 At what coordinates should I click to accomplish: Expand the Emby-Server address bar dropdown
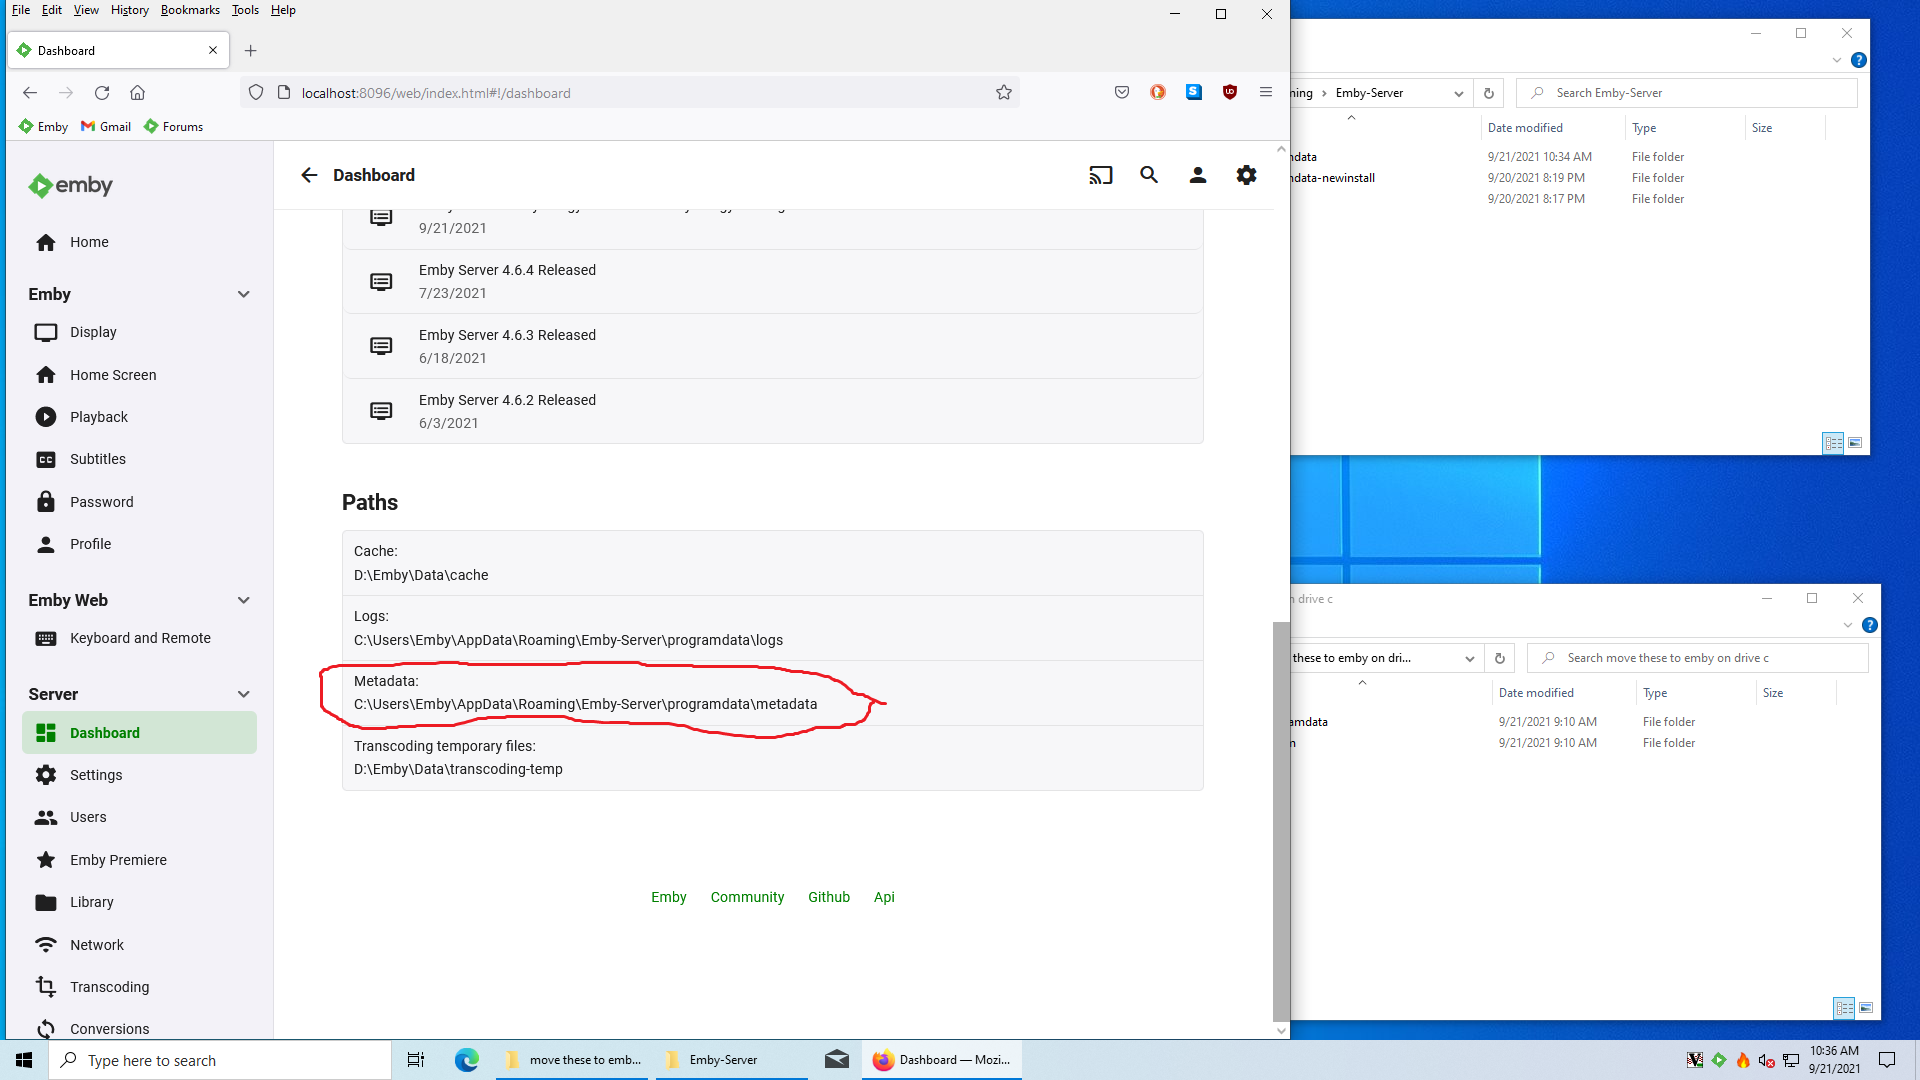point(1458,93)
